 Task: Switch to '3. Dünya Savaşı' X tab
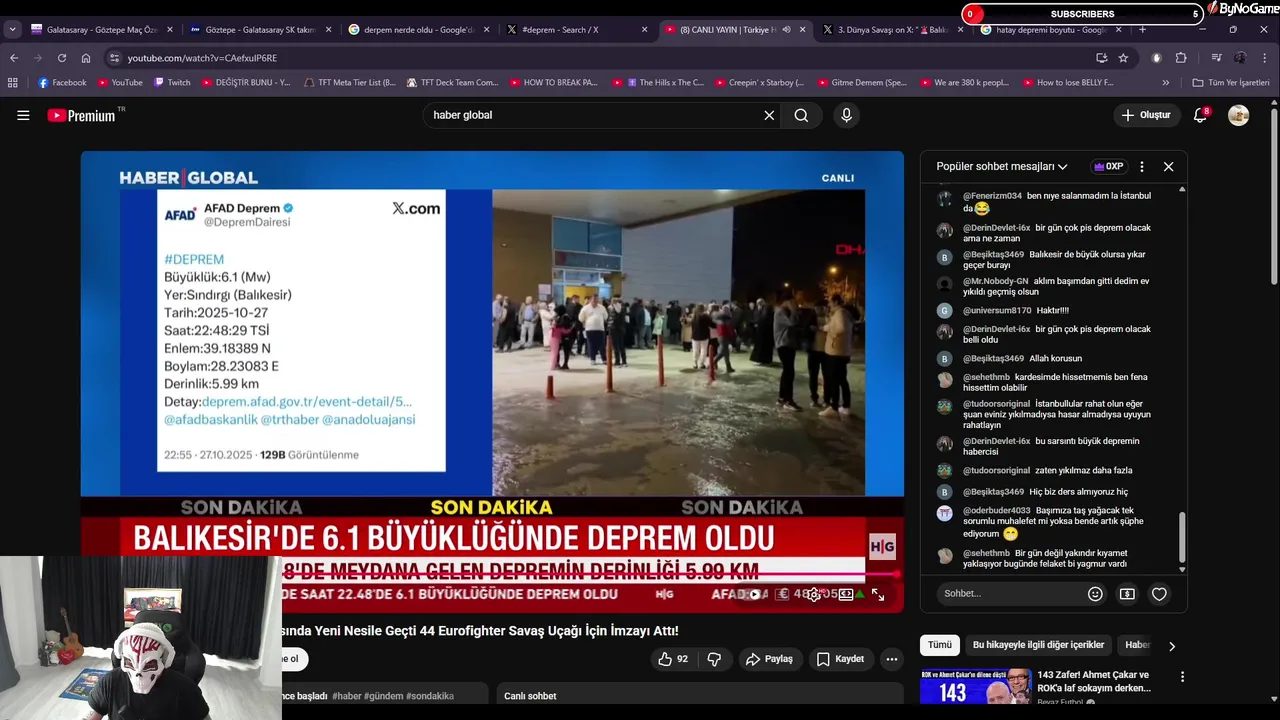coord(893,30)
